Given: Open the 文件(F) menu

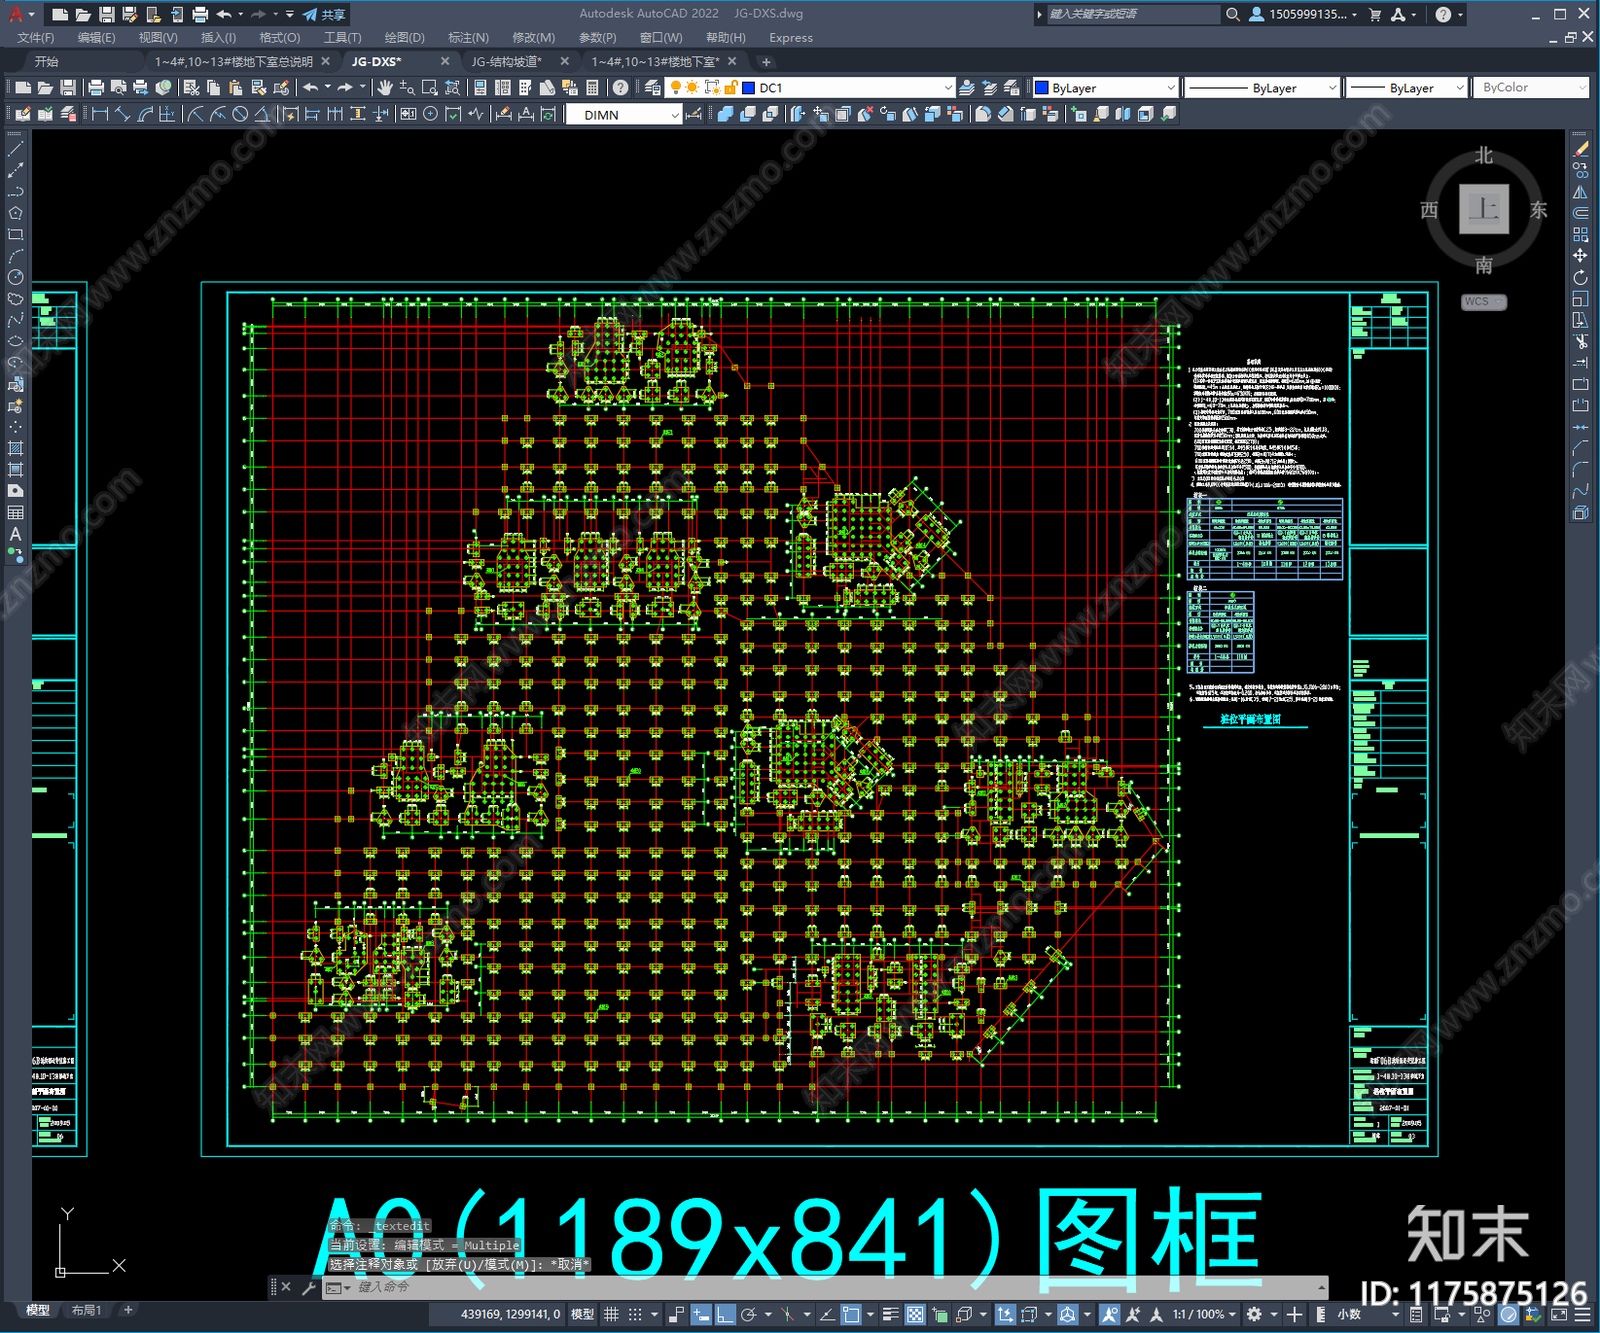Looking at the screenshot, I should [x=36, y=37].
